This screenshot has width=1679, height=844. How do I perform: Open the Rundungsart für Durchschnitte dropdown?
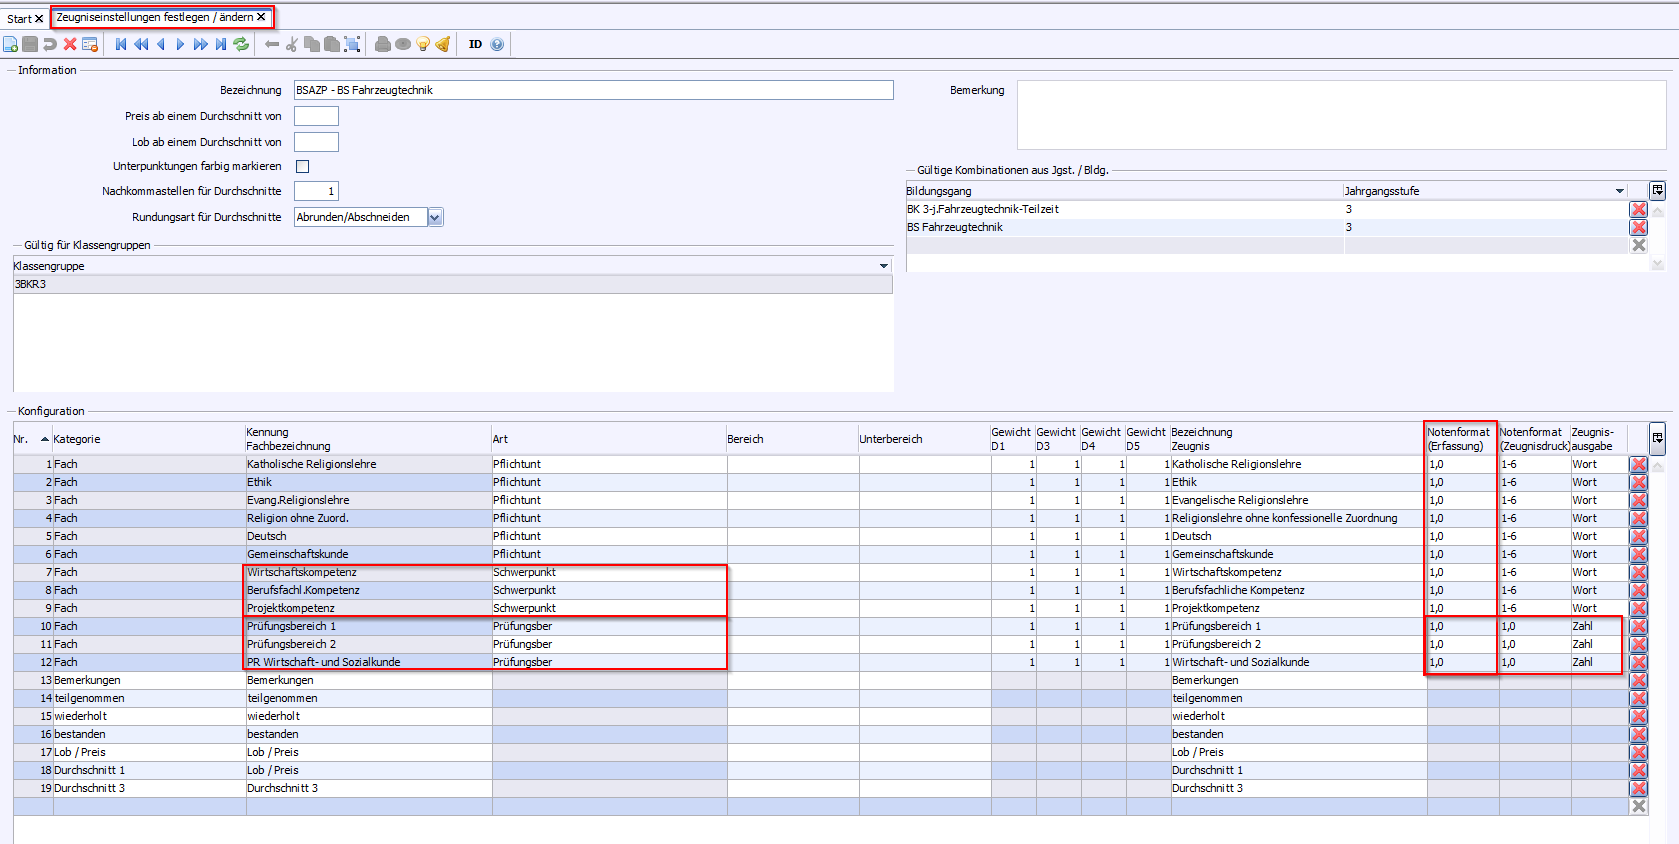coord(435,217)
